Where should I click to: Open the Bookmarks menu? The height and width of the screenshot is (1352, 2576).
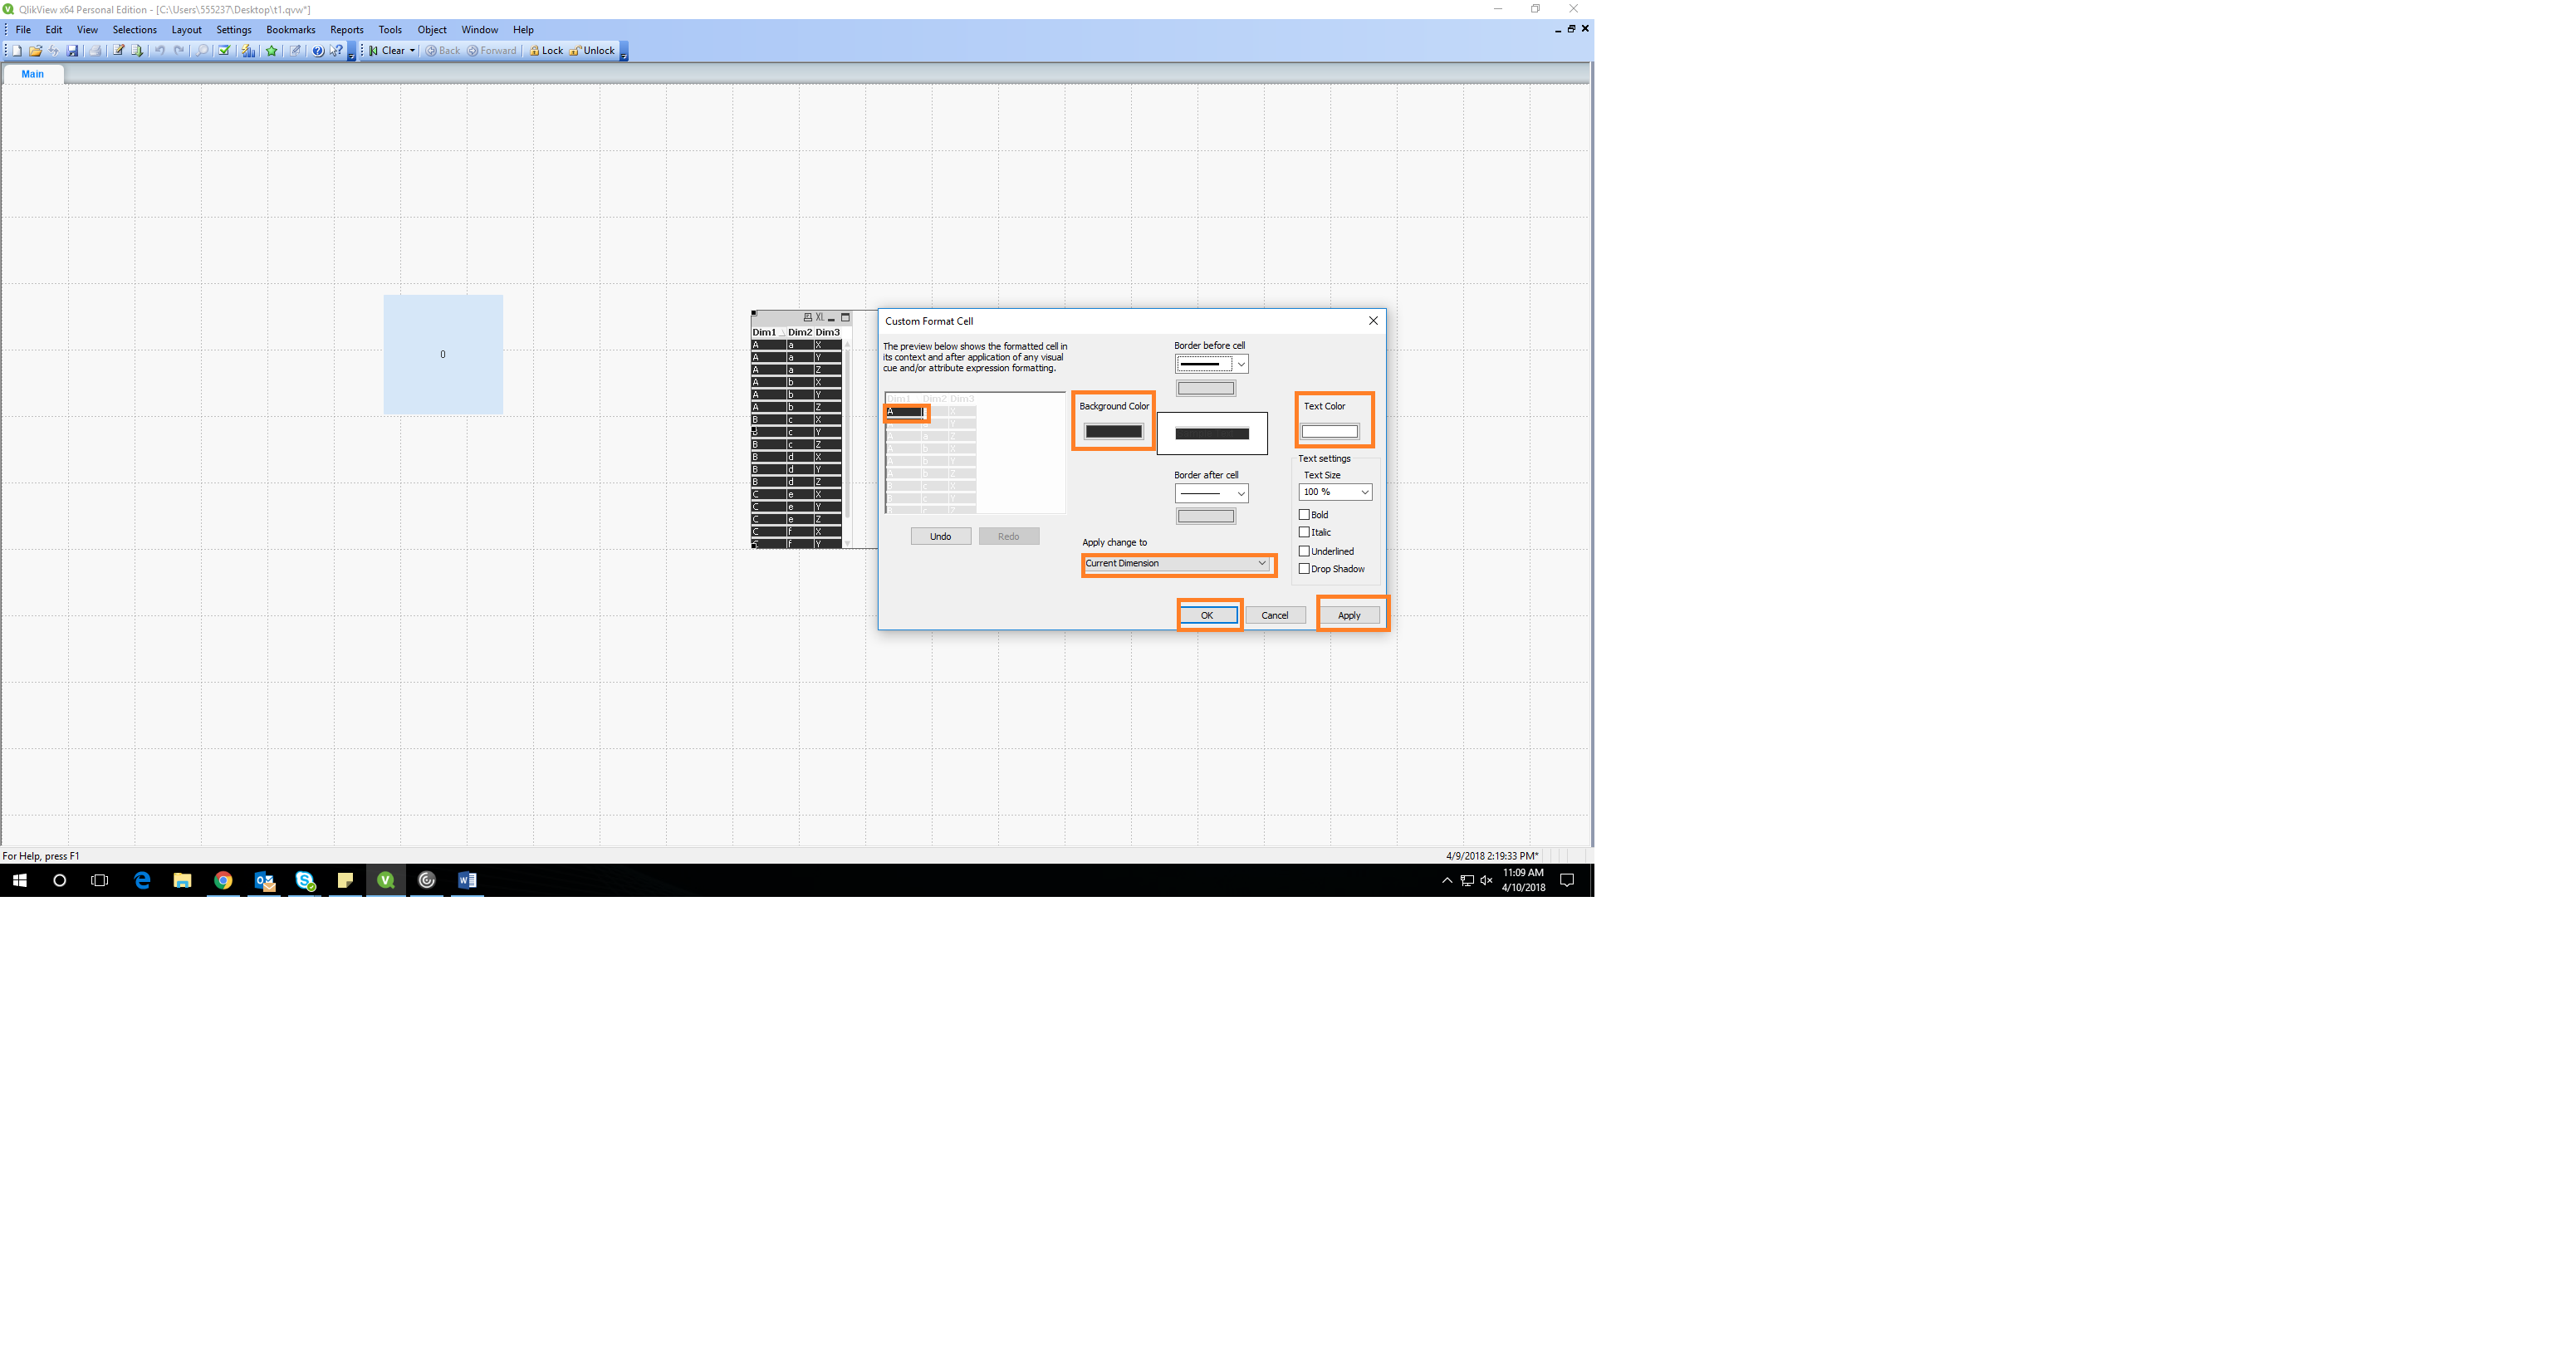click(x=290, y=30)
